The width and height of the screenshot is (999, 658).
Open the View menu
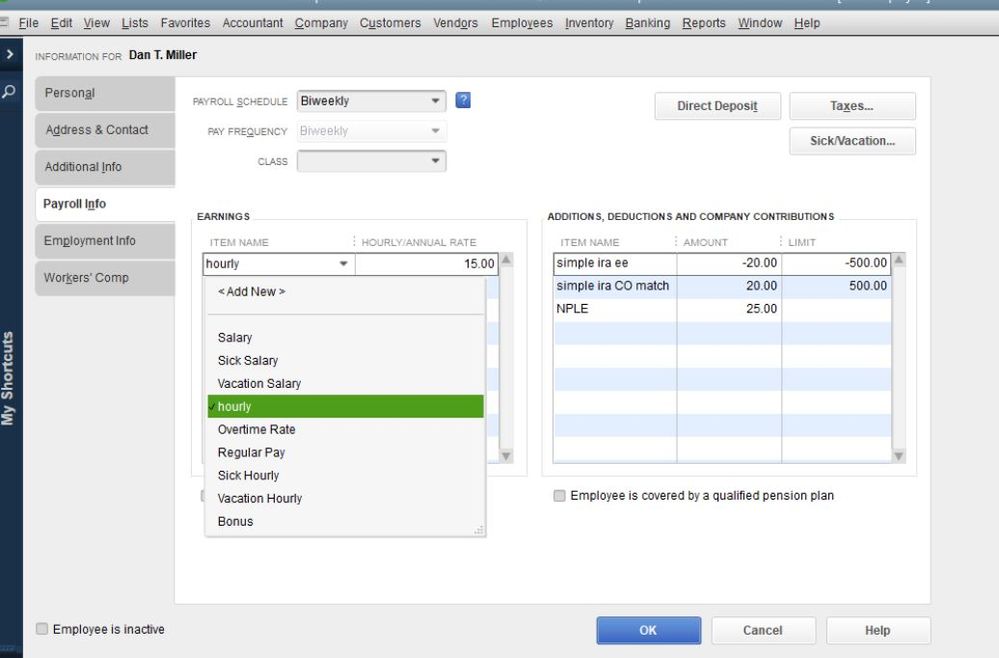click(x=96, y=23)
